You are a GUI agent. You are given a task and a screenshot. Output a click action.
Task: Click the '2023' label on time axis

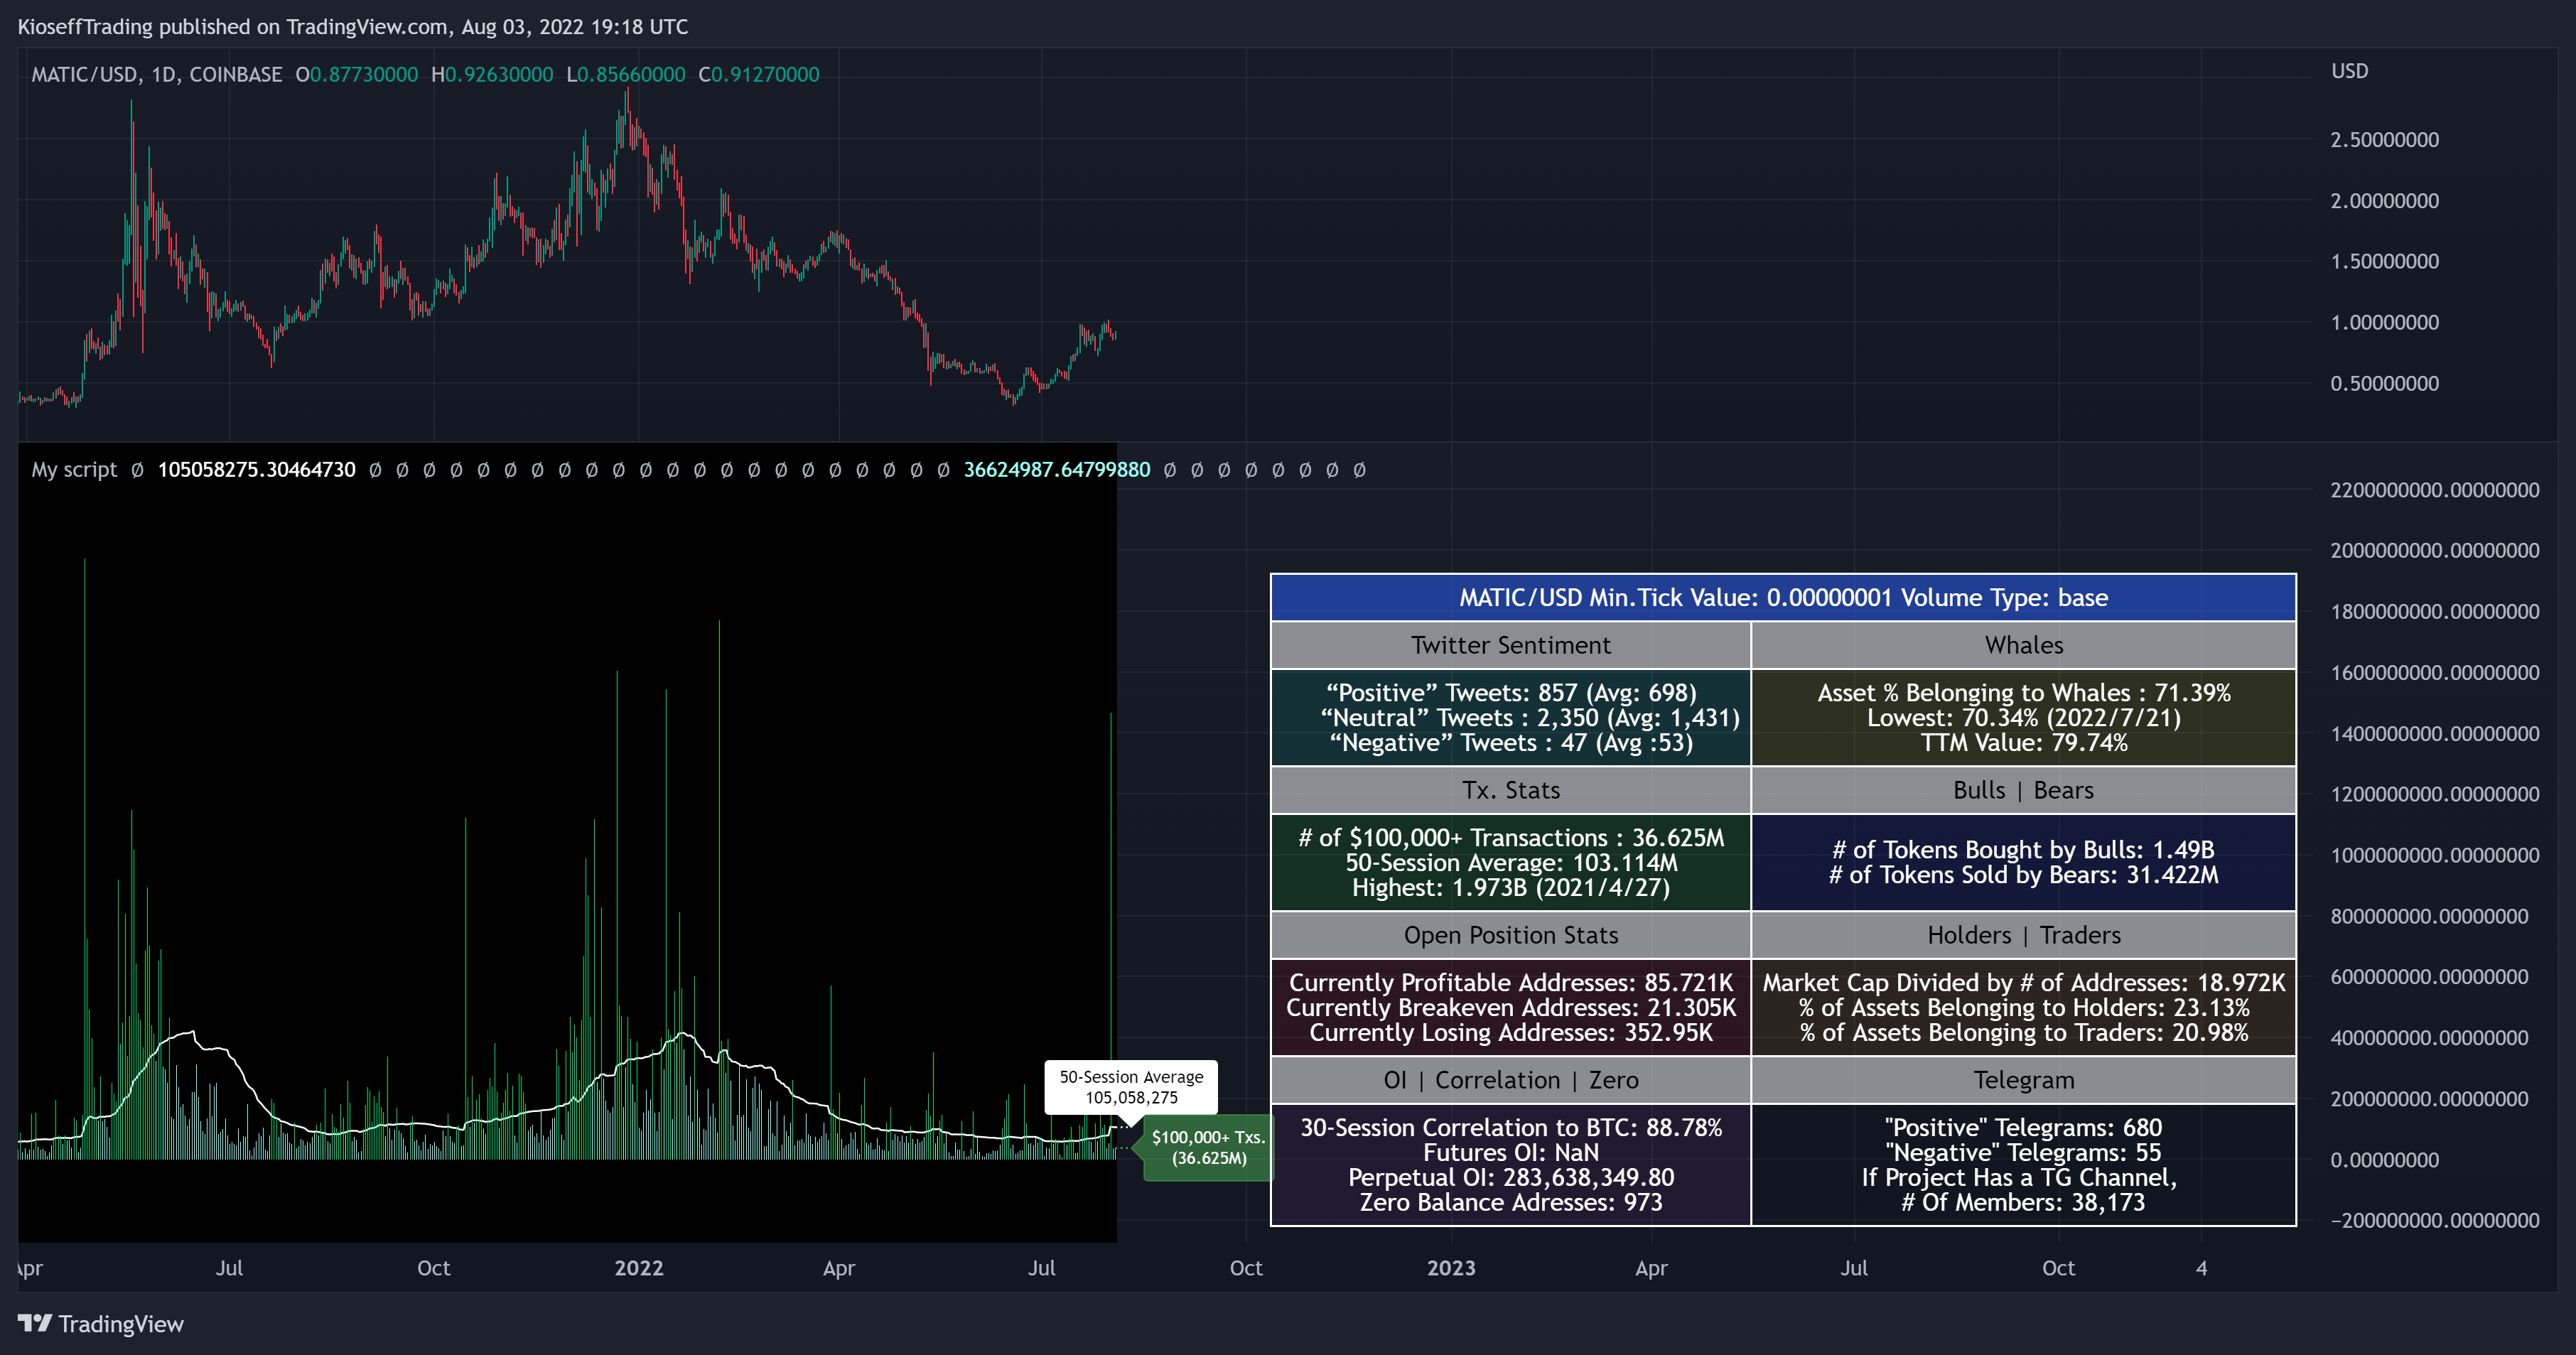[x=1450, y=1268]
